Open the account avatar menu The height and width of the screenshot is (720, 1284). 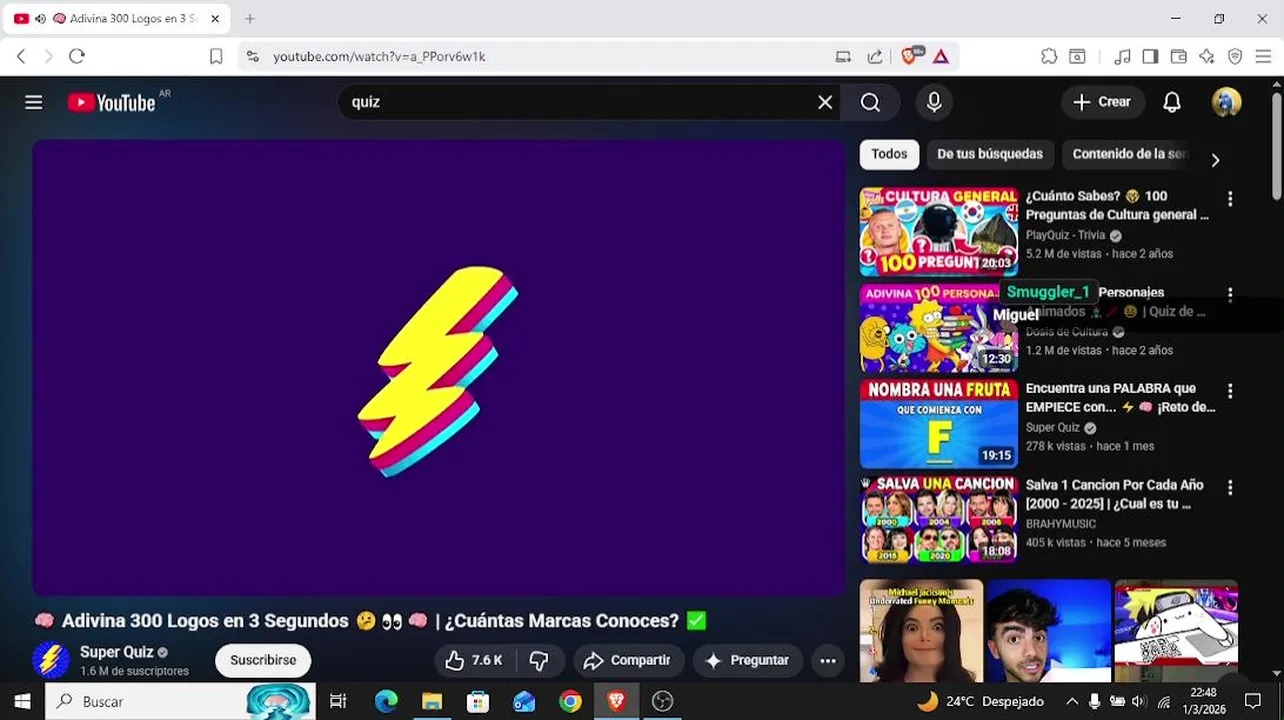pos(1226,102)
